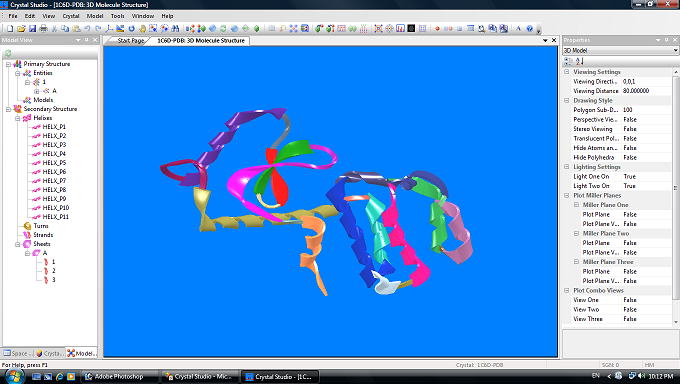Click the Print toolbar icon
The height and width of the screenshot is (384, 680).
click(x=43, y=29)
